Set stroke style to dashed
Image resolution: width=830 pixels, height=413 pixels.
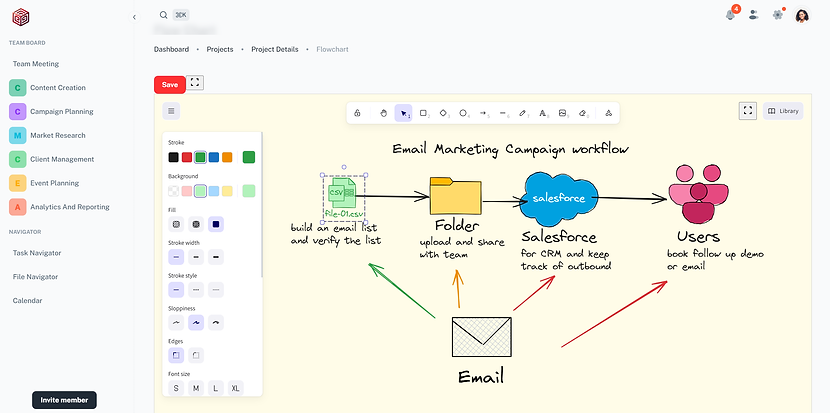[196, 290]
